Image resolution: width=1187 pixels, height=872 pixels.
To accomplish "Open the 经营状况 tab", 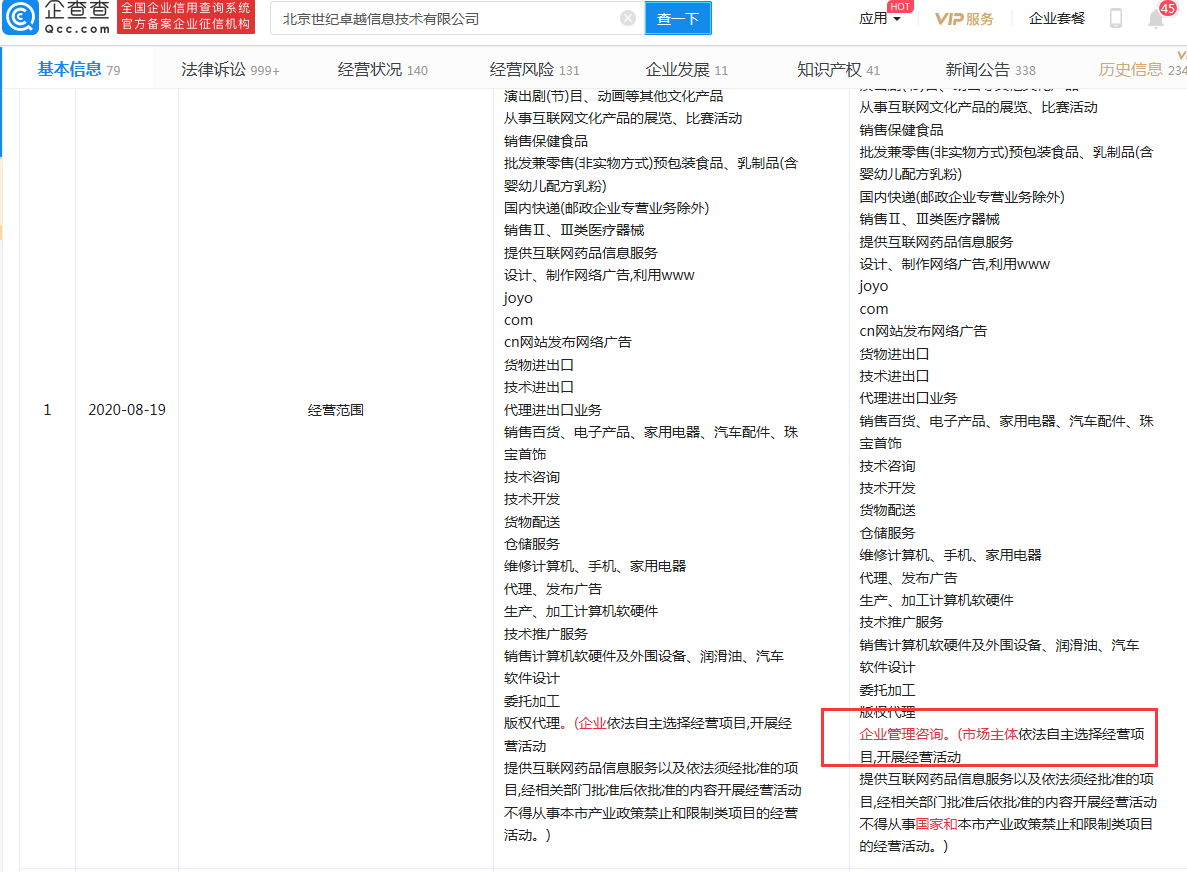I will pyautogui.click(x=382, y=69).
